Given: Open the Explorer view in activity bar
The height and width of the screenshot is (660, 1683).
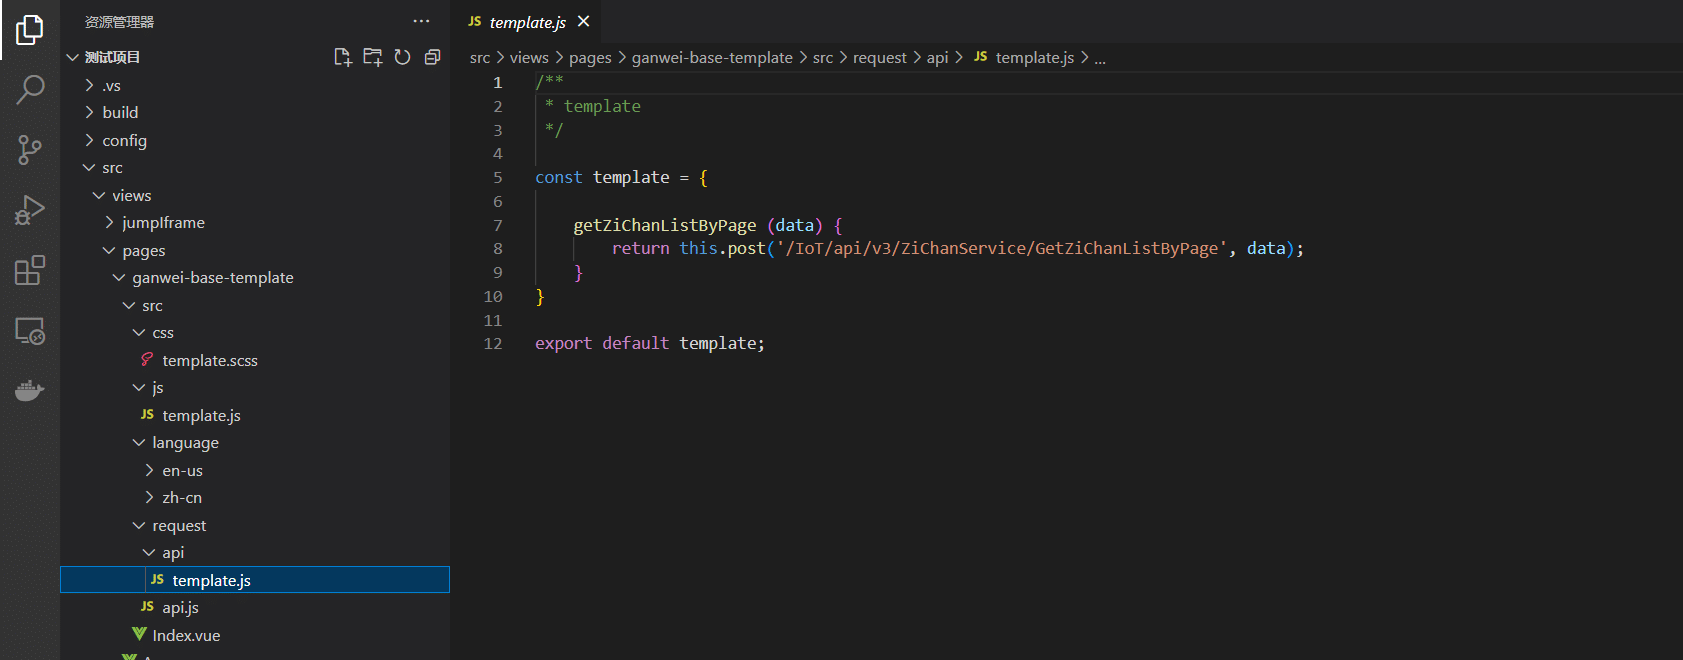Looking at the screenshot, I should (x=30, y=30).
